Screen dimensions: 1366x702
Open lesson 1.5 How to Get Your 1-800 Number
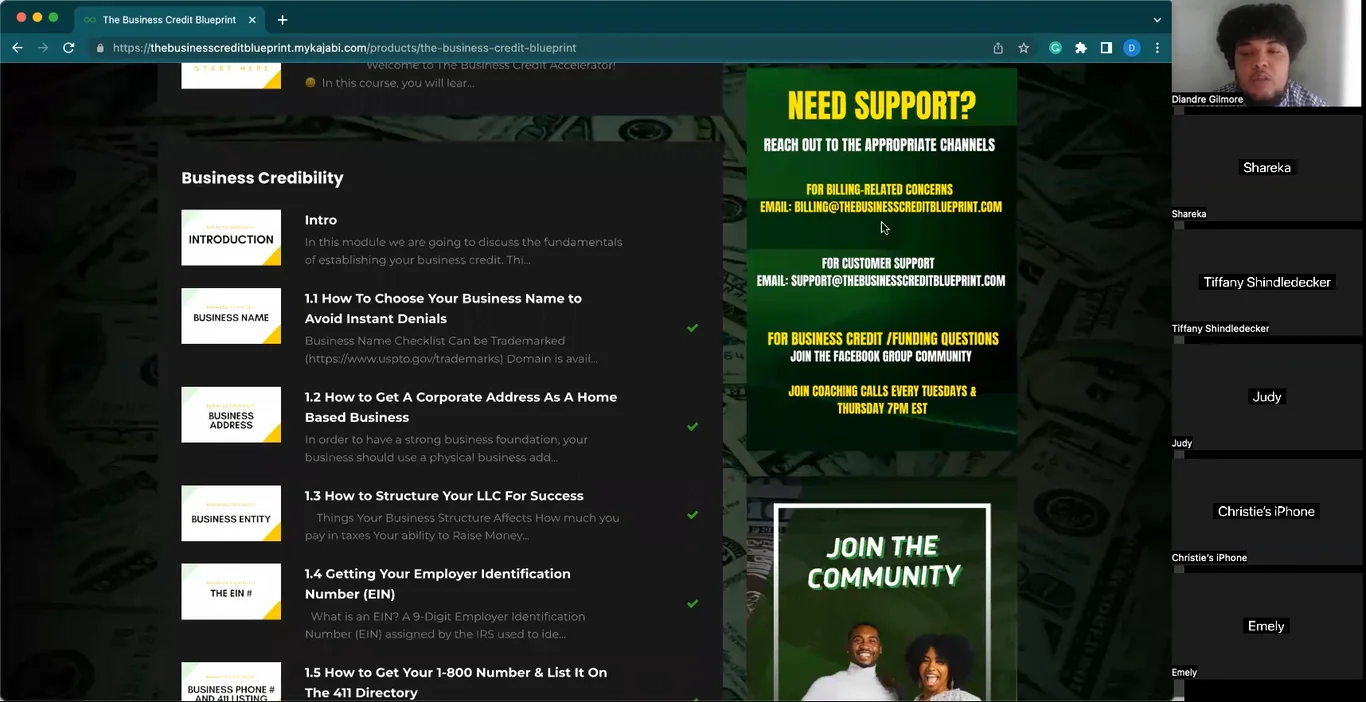pos(456,682)
